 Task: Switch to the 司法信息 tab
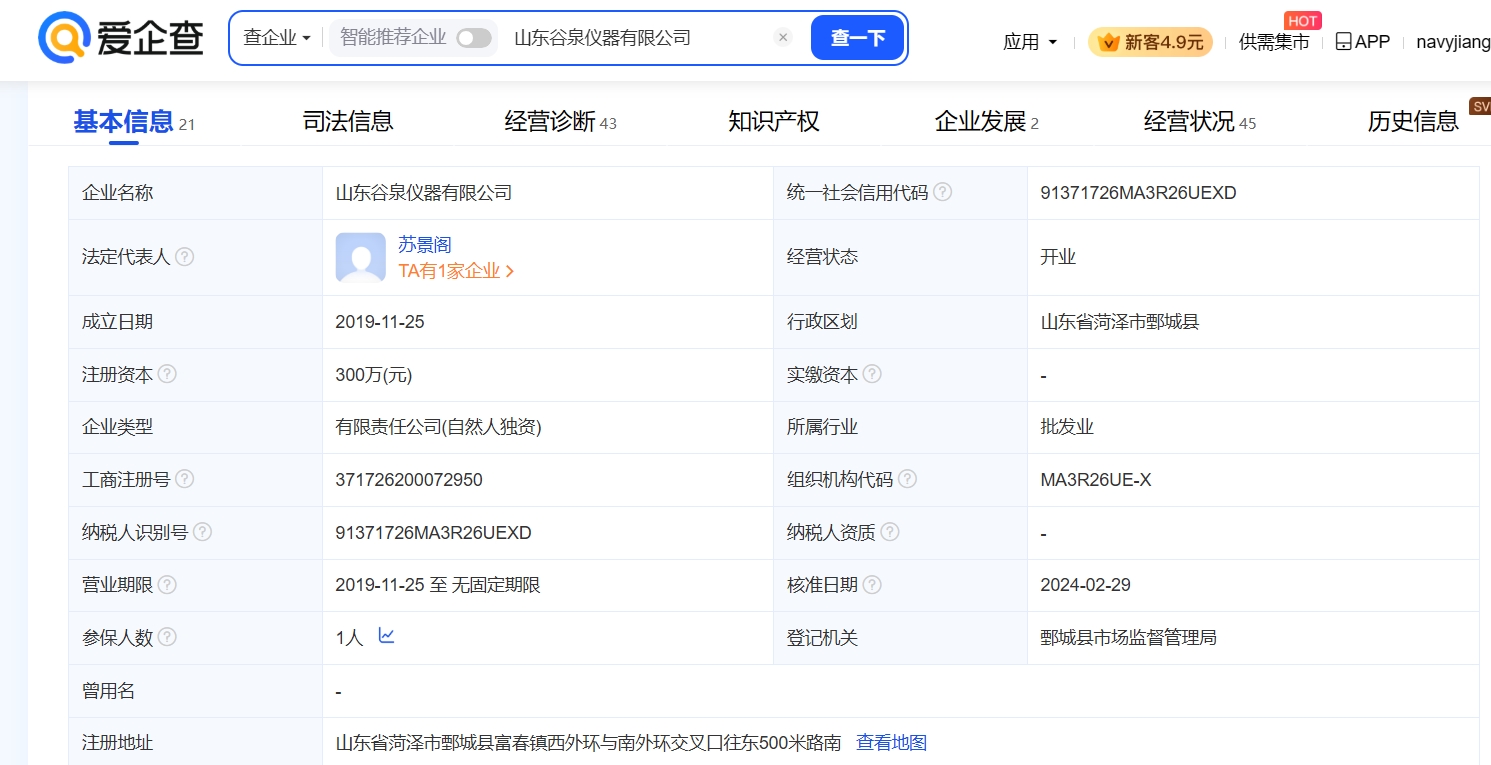(x=348, y=122)
